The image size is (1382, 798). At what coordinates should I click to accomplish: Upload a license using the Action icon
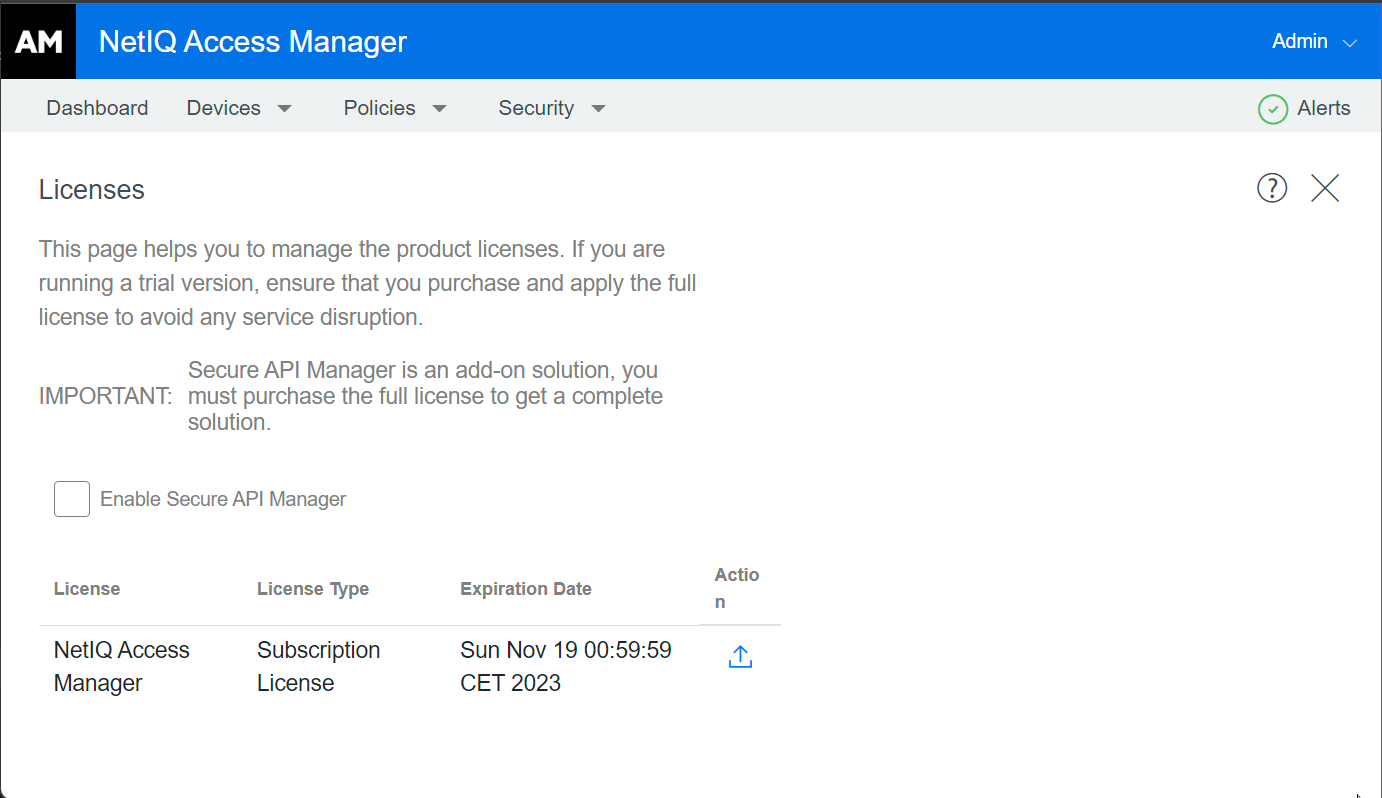point(739,656)
